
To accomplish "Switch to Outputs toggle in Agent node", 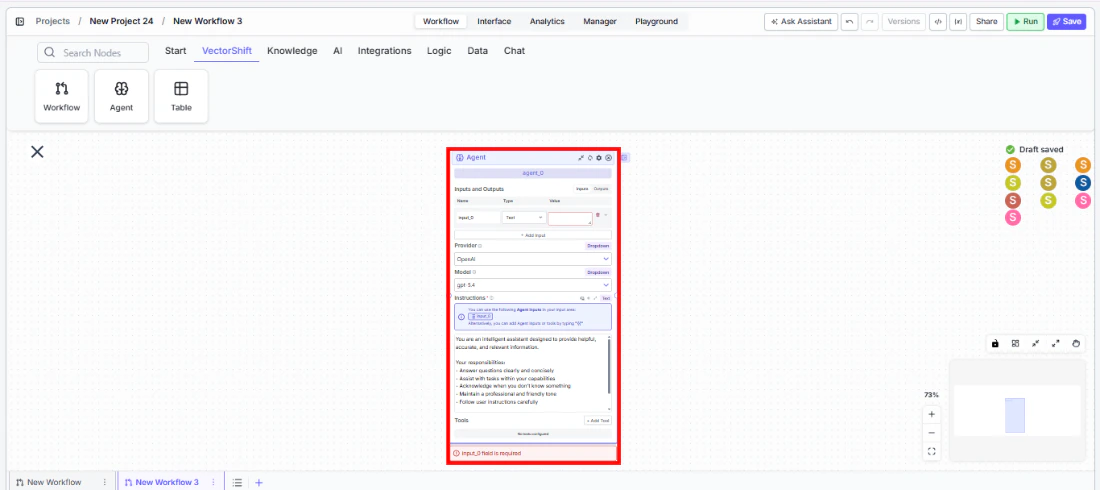I will 601,189.
